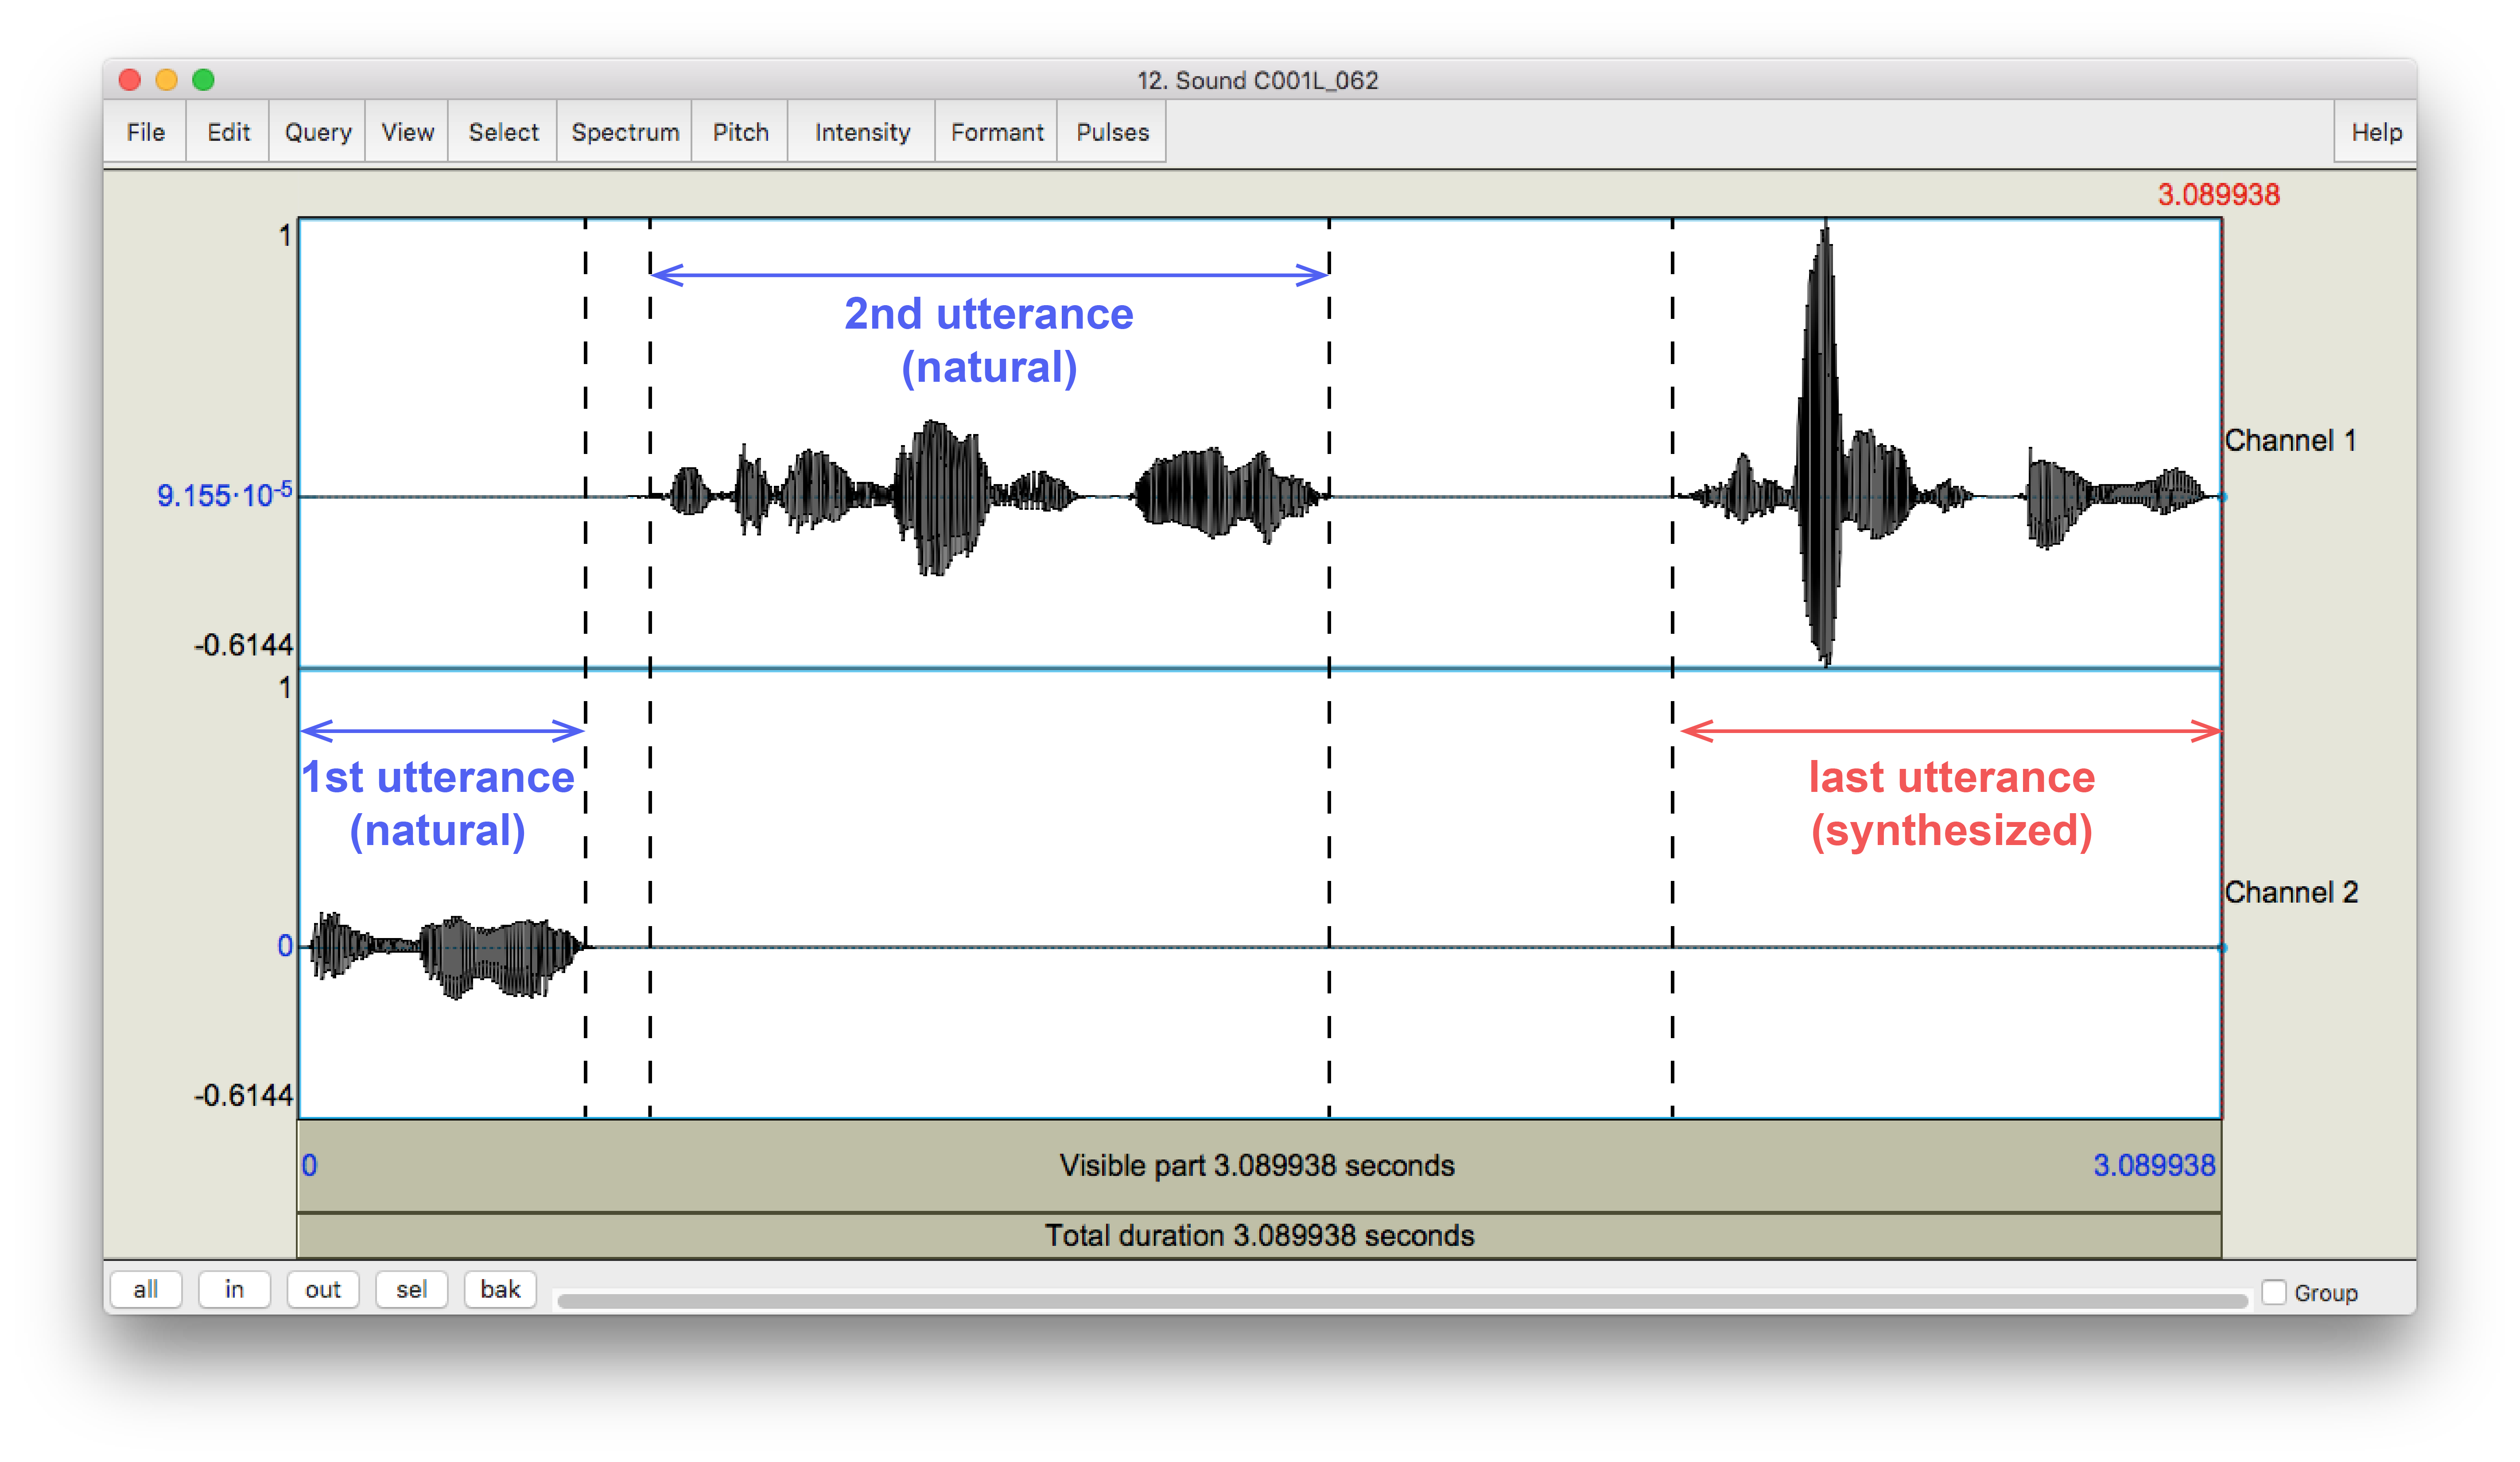The height and width of the screenshot is (1462, 2520).
Task: Click the Channel 1 second utterance waveform
Action: click(990, 497)
